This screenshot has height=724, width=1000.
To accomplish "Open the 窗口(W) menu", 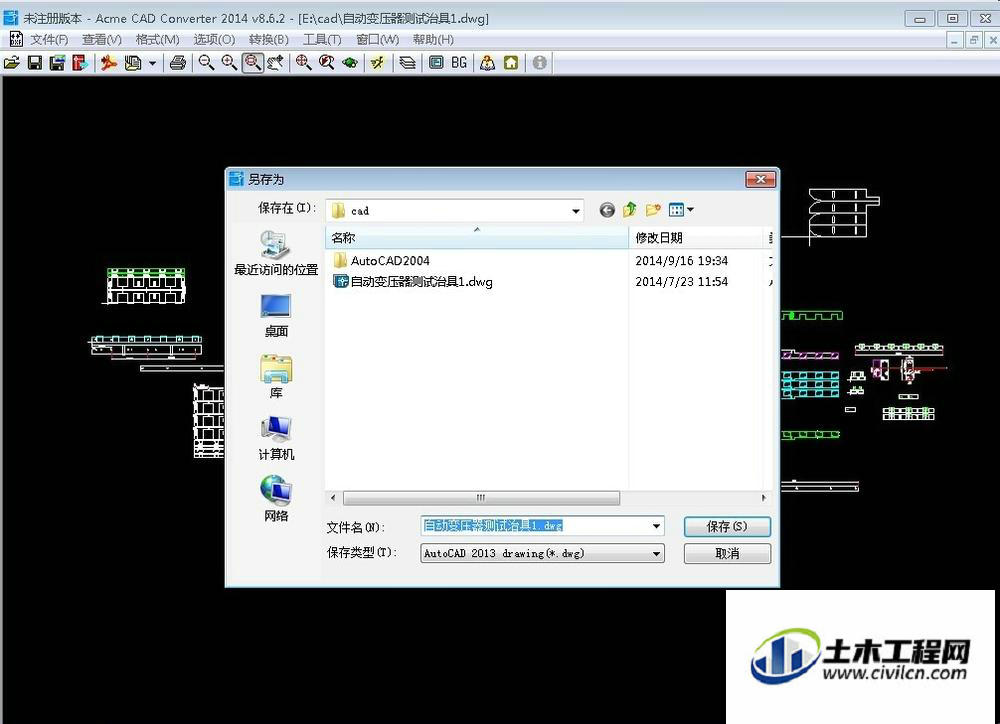I will pos(378,40).
